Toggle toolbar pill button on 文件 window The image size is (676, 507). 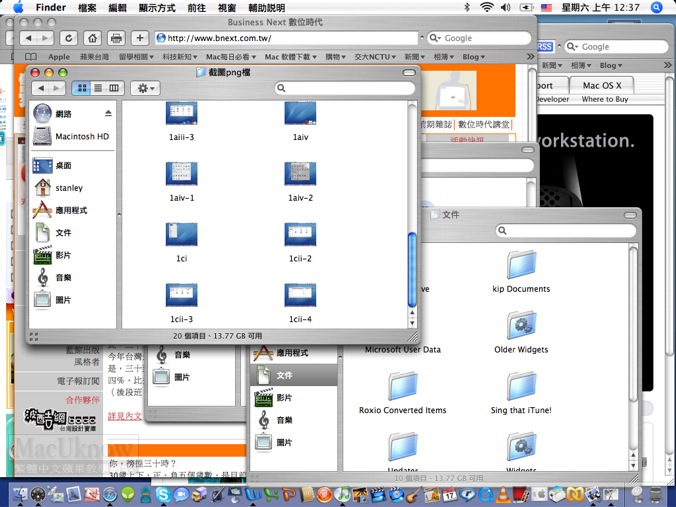tap(630, 215)
